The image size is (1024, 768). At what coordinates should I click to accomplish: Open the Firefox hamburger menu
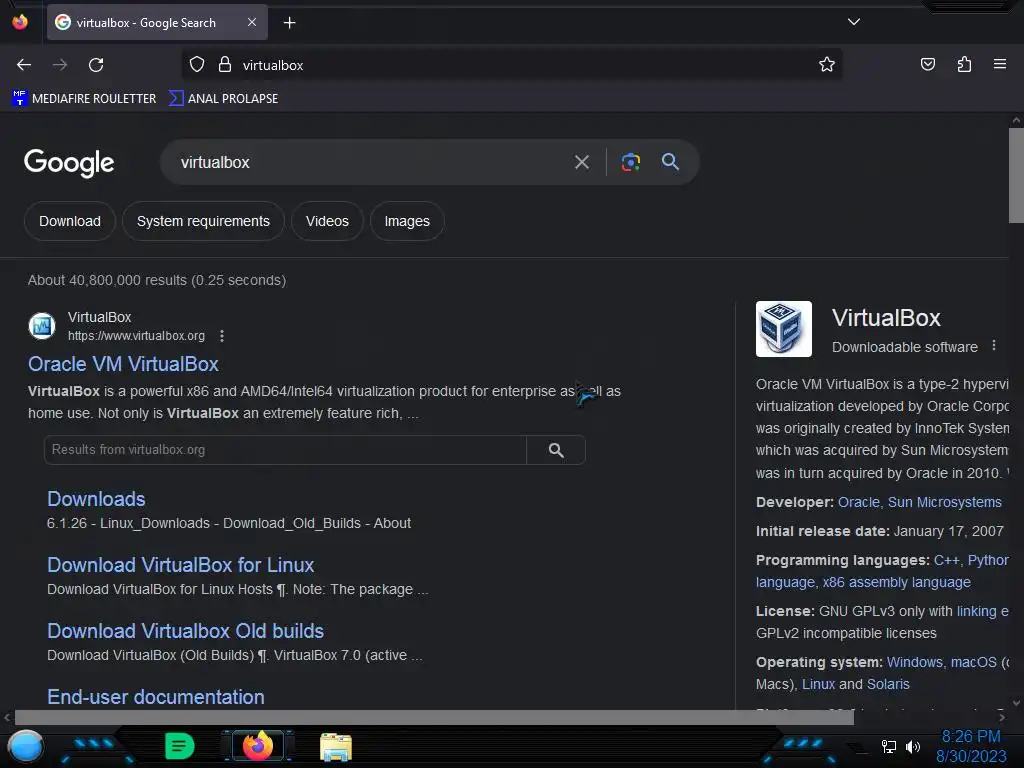point(1000,64)
